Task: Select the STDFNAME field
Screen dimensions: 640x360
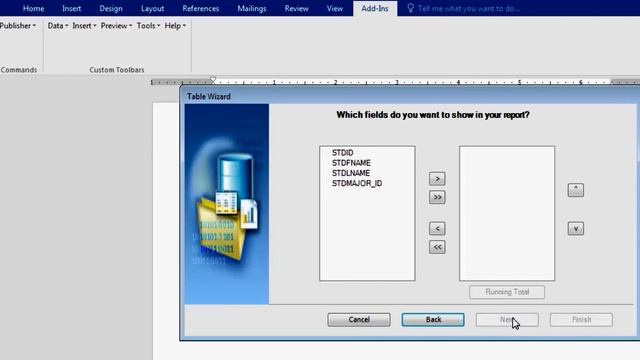Action: point(351,163)
